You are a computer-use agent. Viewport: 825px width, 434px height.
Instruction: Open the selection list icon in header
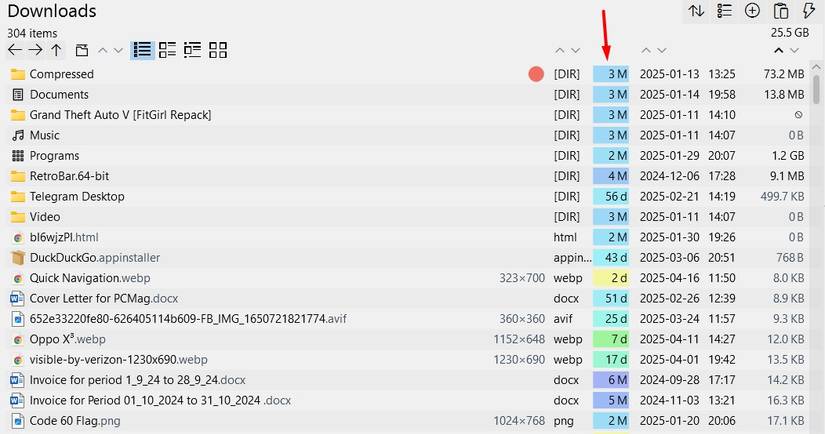[725, 11]
